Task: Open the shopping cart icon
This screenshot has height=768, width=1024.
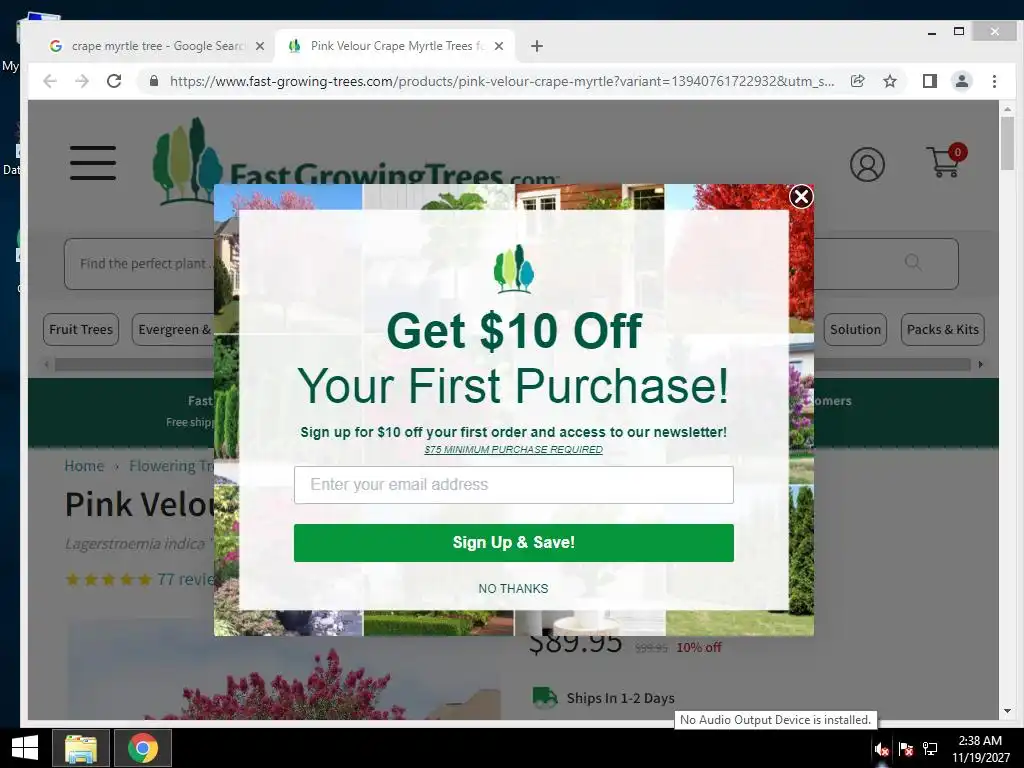Action: (x=946, y=161)
